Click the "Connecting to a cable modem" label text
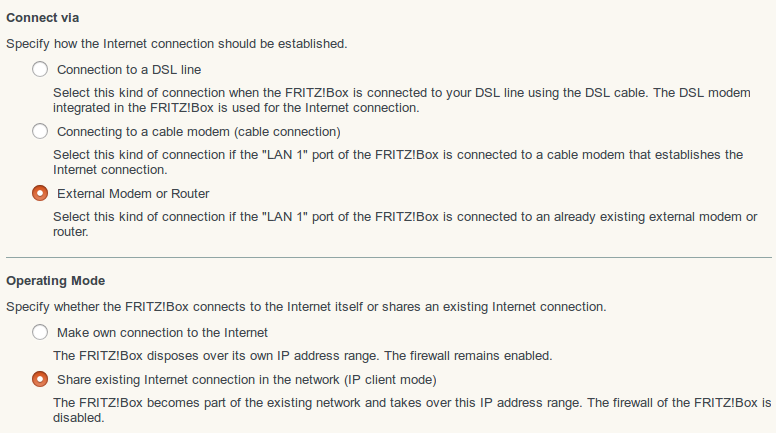Viewport: 776px width, 433px height. (199, 131)
